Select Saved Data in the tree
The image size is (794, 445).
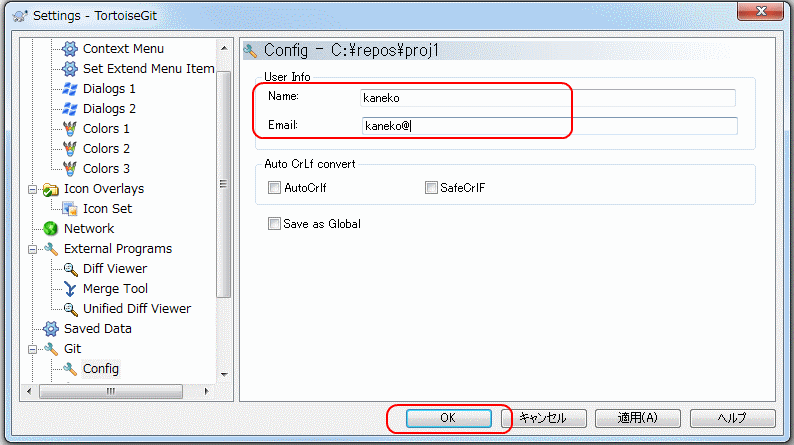[x=97, y=329]
